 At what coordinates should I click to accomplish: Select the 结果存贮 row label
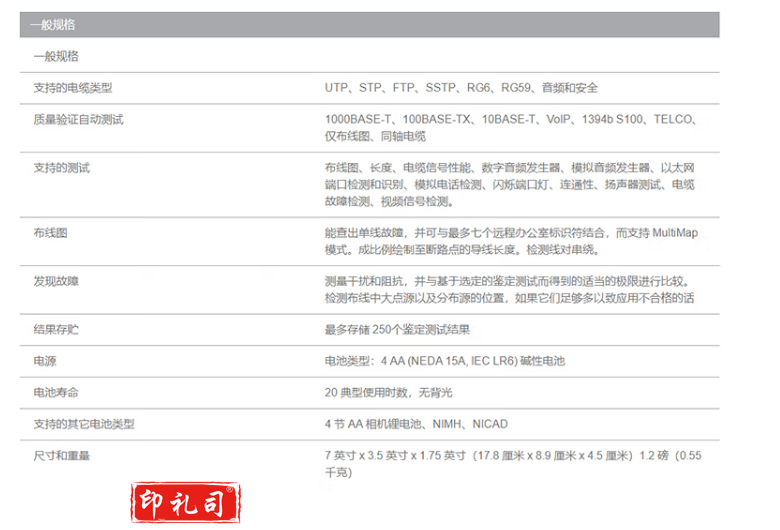click(55, 329)
